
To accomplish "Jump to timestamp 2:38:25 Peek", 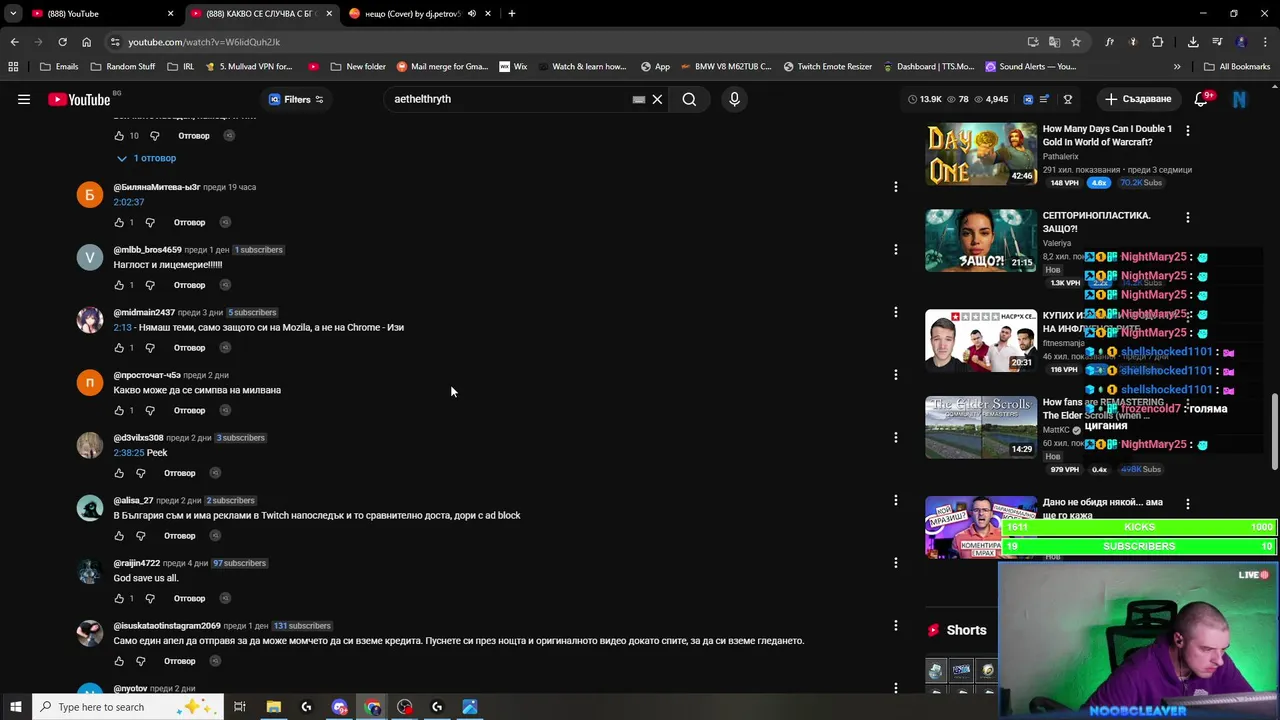I will [x=129, y=453].
